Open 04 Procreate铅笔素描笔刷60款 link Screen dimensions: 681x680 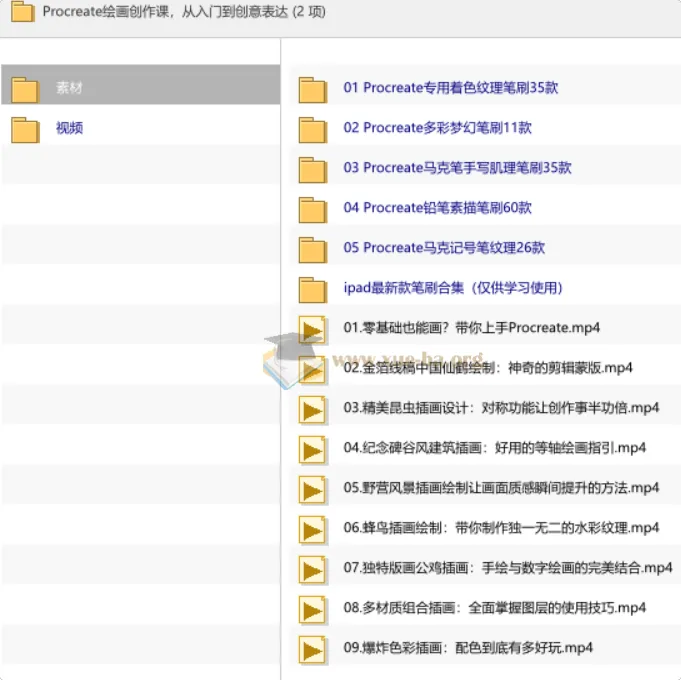(437, 208)
